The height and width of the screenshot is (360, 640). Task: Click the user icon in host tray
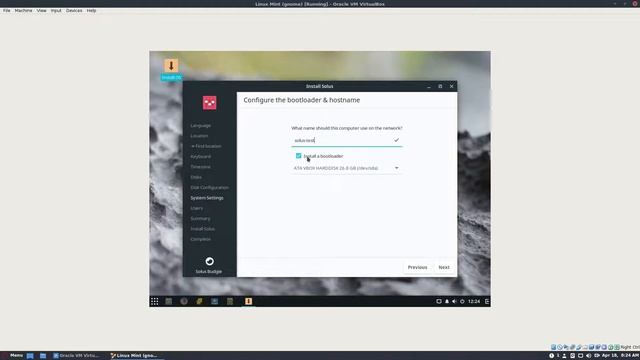tap(564, 356)
